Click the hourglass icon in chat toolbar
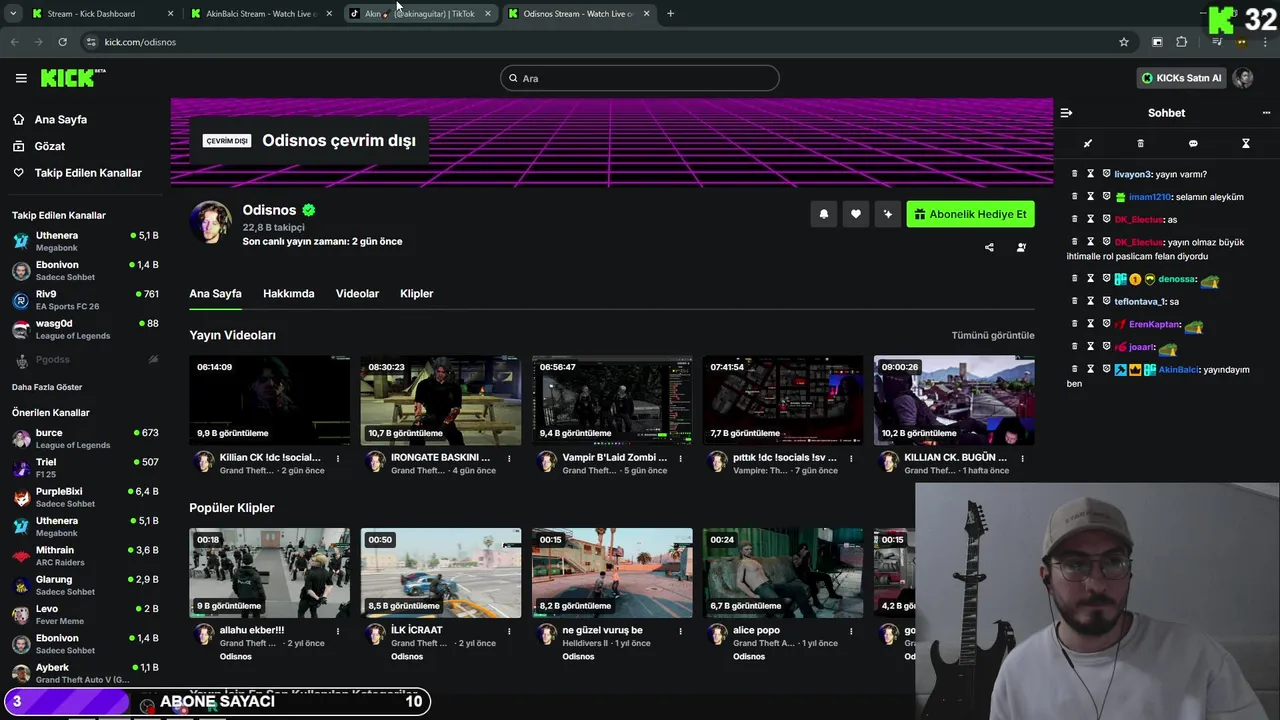Screen dimensions: 1280x720 coord(1246,143)
